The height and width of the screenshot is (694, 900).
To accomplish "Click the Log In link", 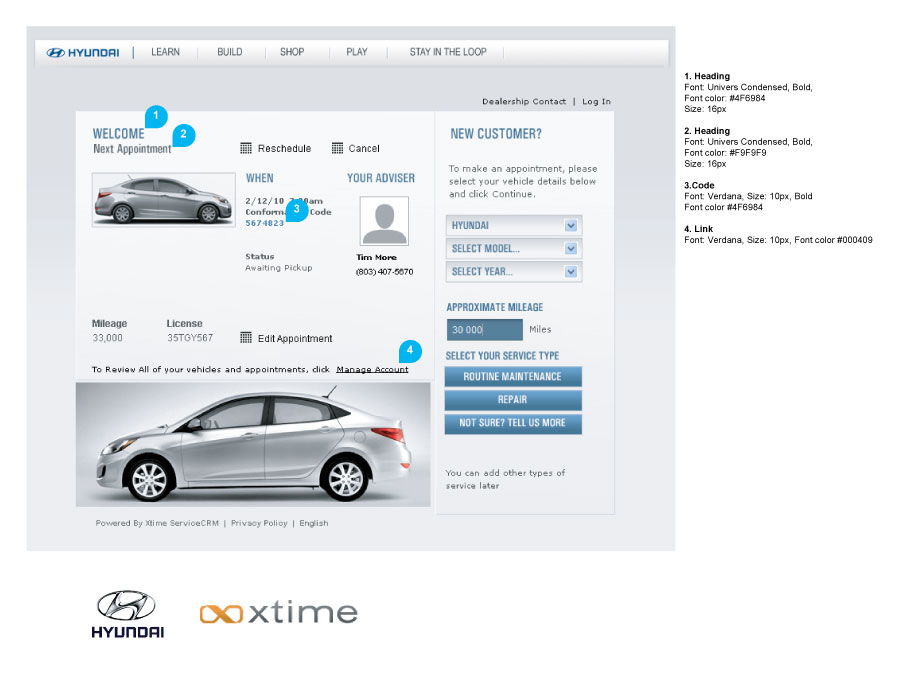I will pos(596,102).
